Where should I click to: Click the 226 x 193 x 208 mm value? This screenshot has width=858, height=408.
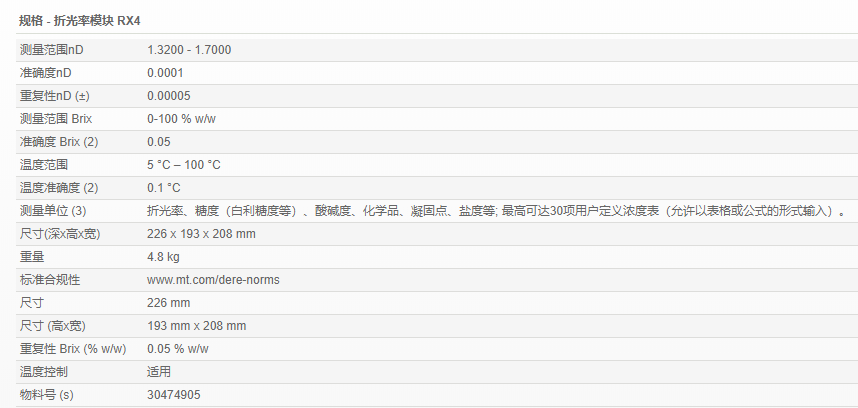pos(201,234)
